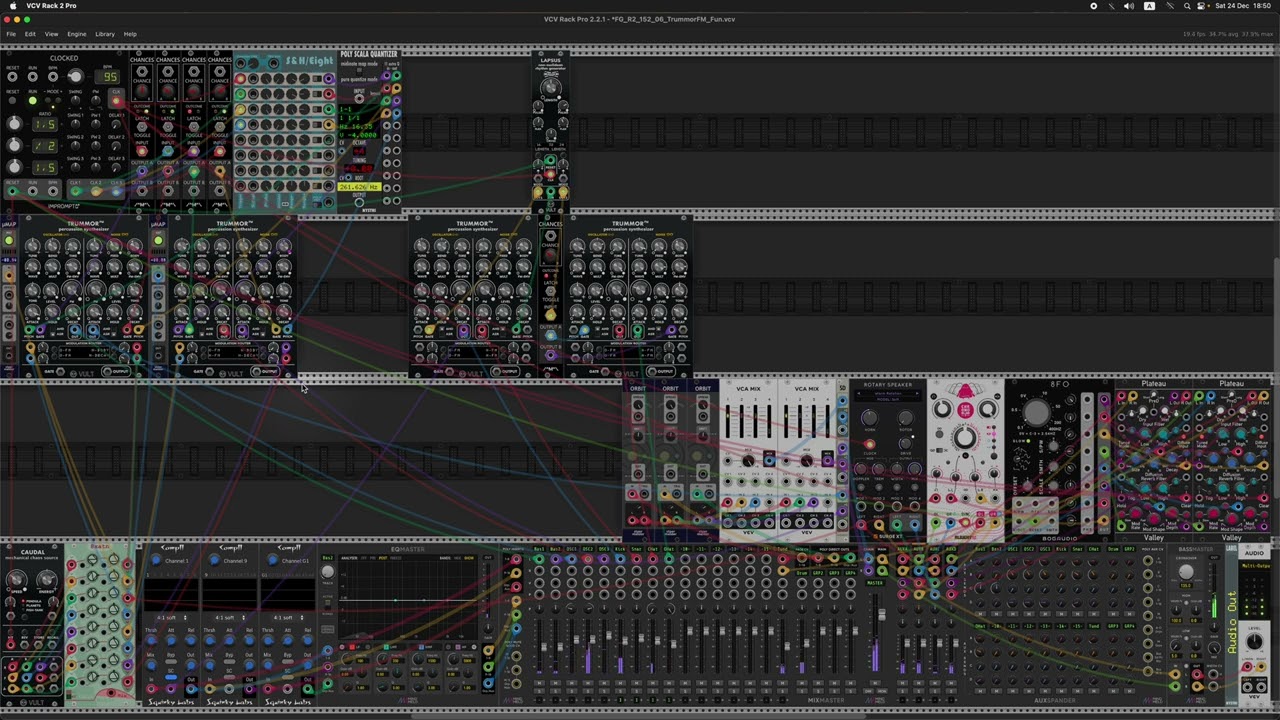Click the CLOCK jack on Rotary Speaker
This screenshot has height=720, width=1280.
point(869,445)
